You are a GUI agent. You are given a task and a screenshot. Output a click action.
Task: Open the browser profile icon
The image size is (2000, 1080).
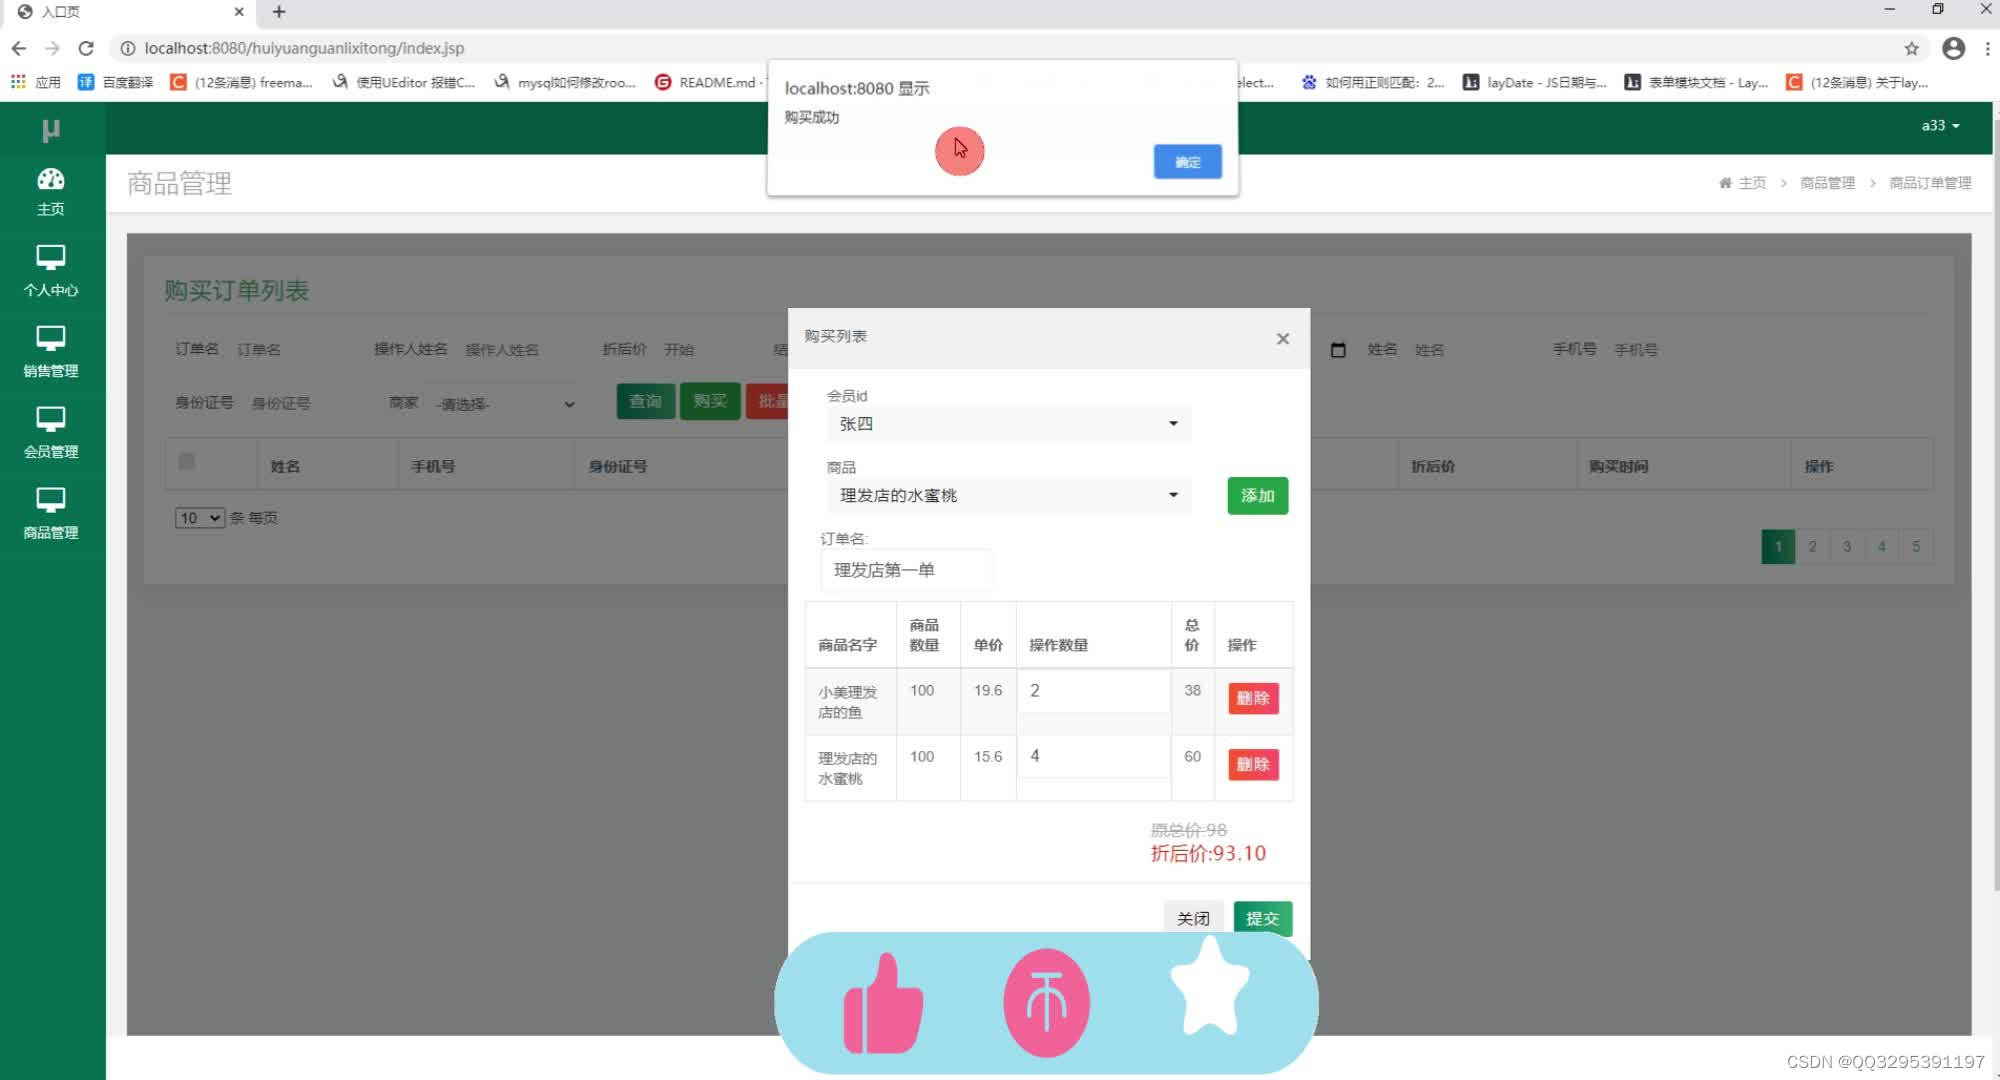1953,48
